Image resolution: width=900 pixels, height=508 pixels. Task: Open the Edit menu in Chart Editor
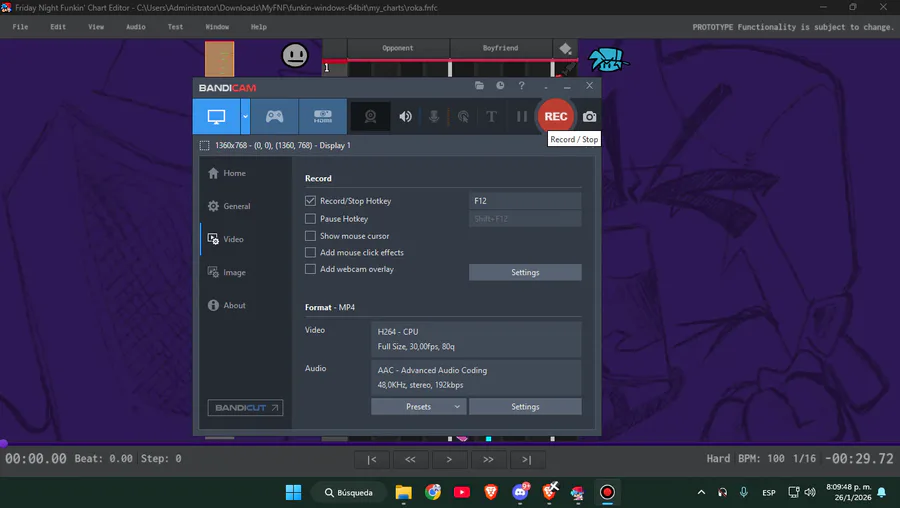coord(58,27)
